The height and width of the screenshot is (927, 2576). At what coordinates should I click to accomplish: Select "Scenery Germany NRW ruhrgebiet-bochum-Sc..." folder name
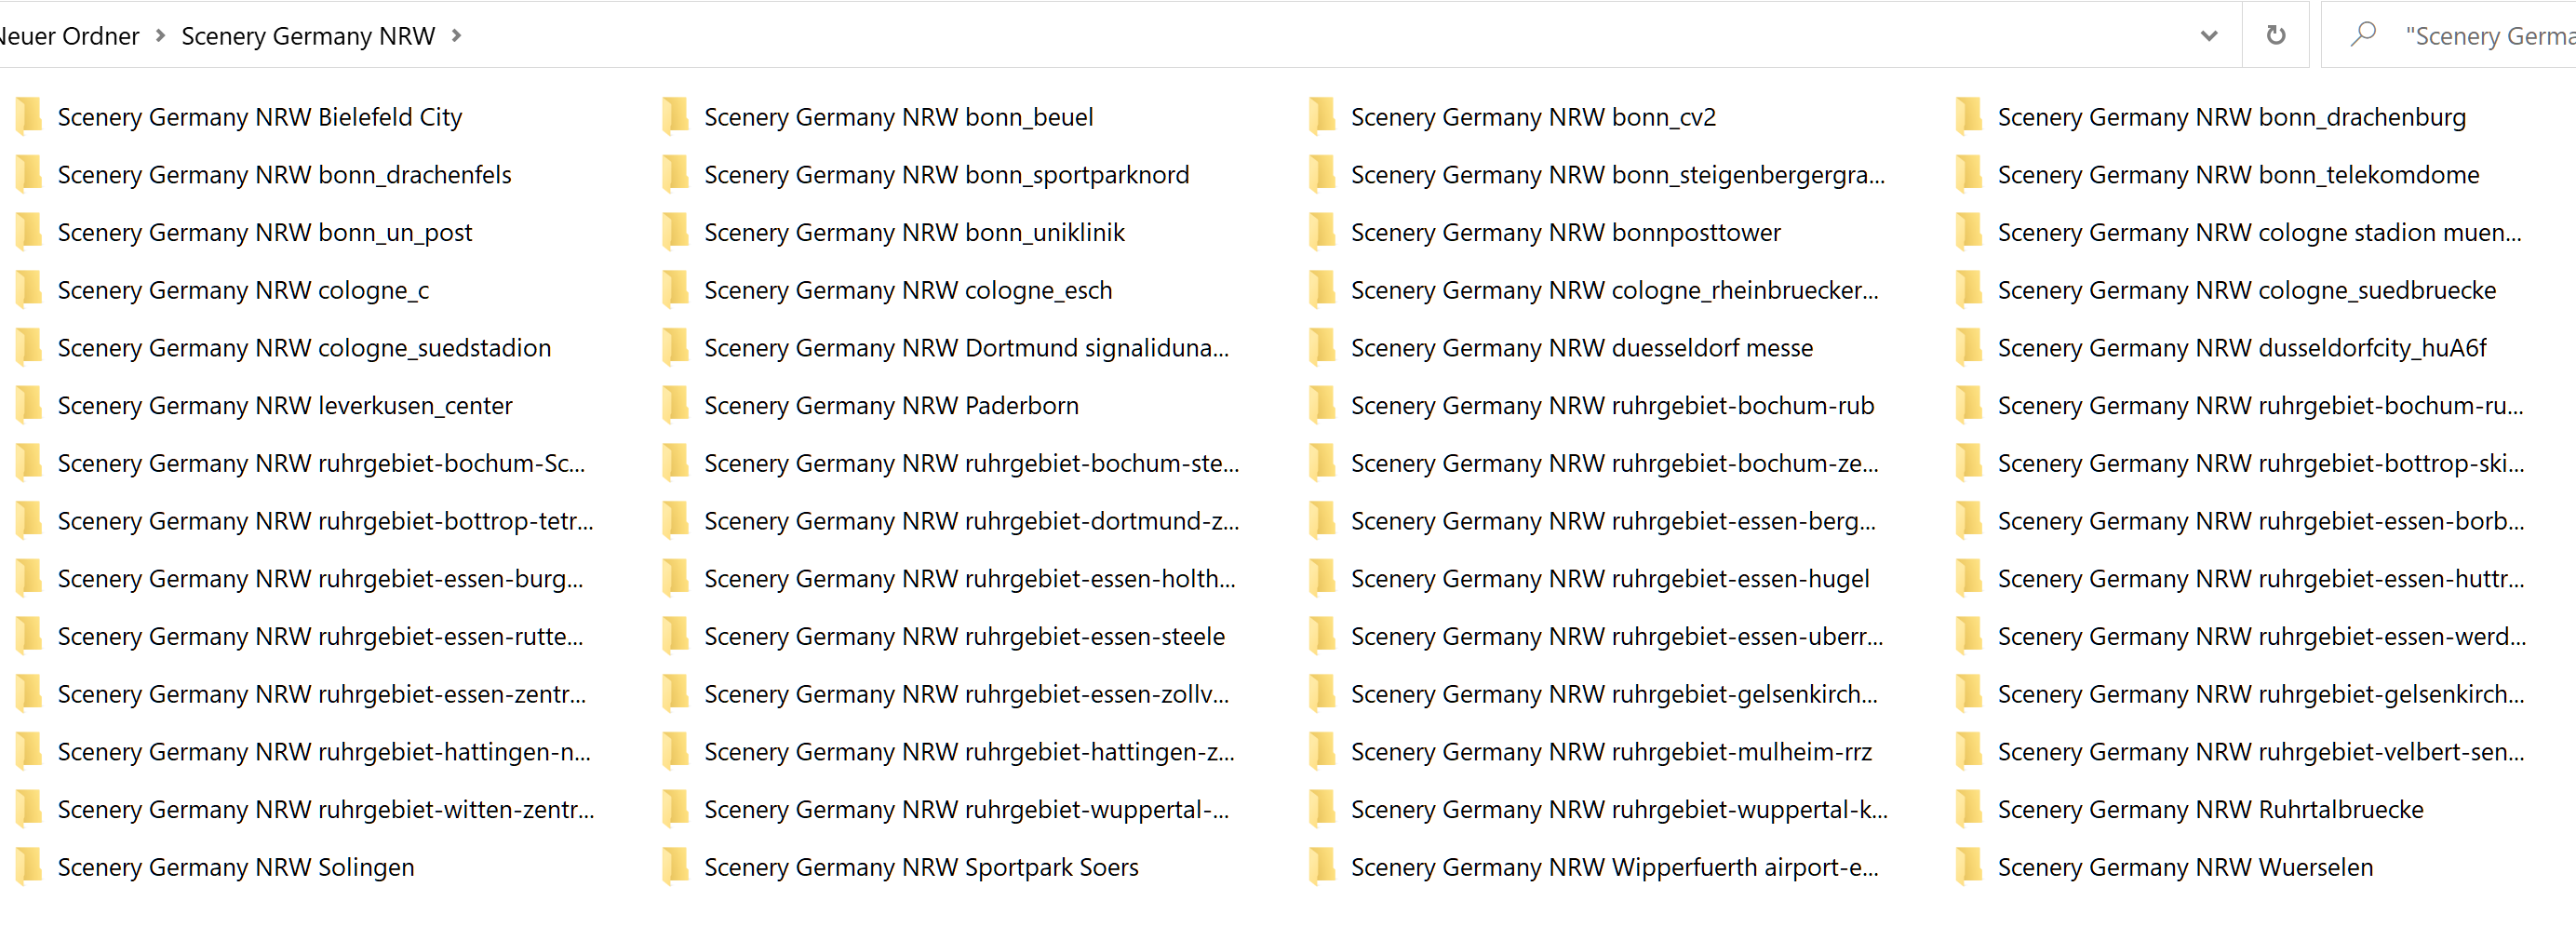tap(321, 464)
